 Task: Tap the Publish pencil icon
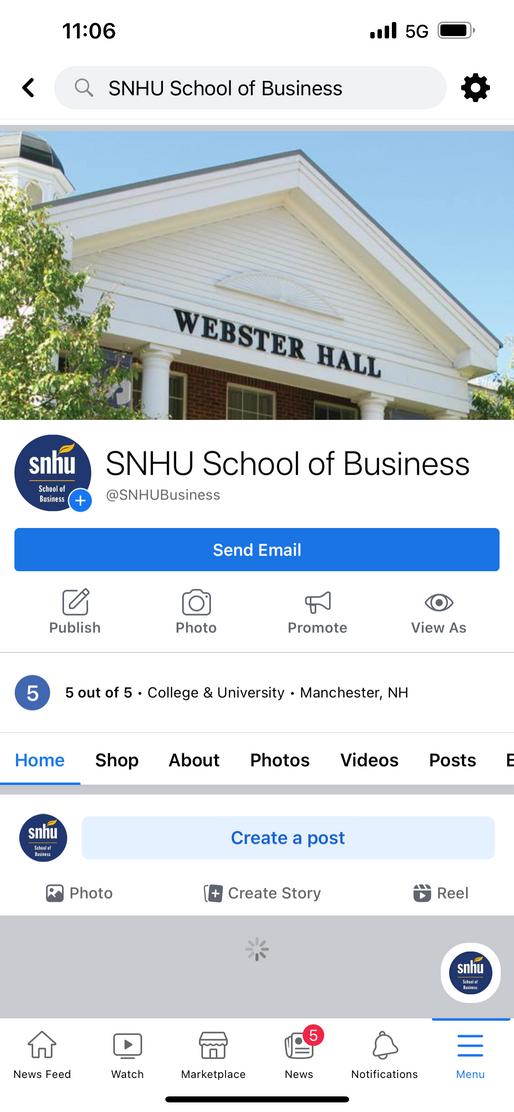click(75, 602)
